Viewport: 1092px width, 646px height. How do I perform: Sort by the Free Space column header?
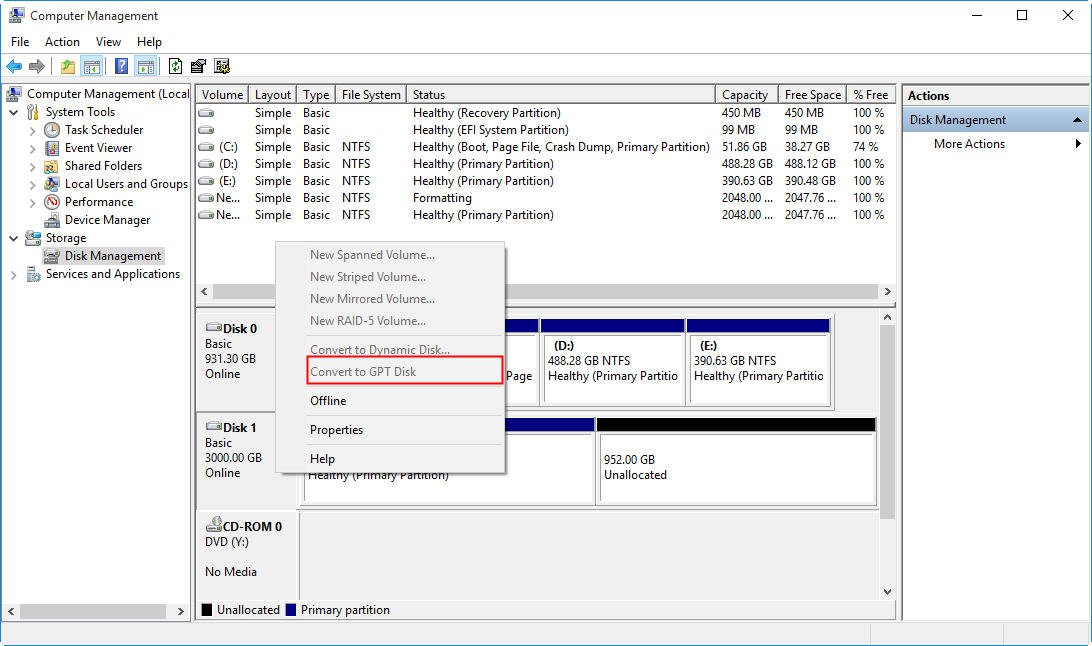point(812,95)
